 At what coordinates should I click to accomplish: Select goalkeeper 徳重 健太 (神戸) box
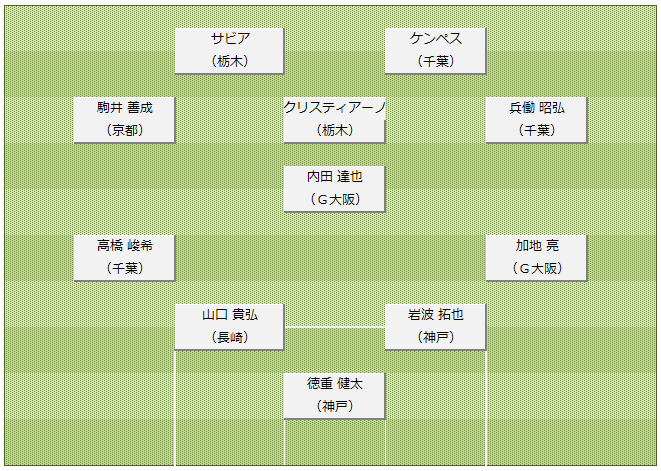tap(335, 396)
